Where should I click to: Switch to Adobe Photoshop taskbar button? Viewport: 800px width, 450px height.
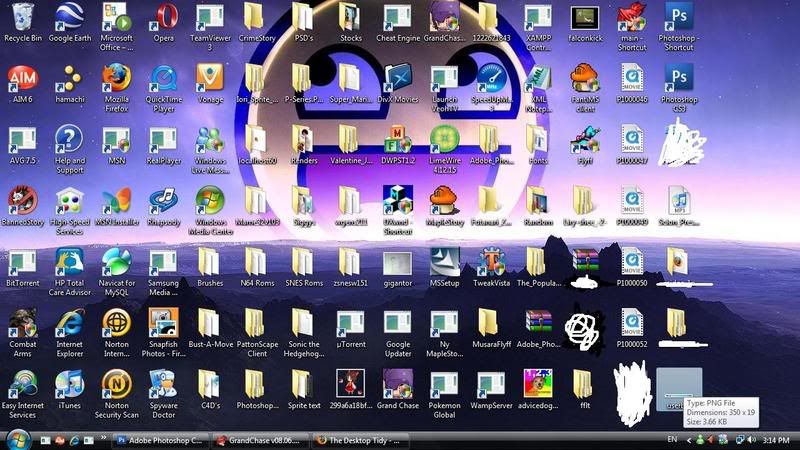tap(160, 439)
